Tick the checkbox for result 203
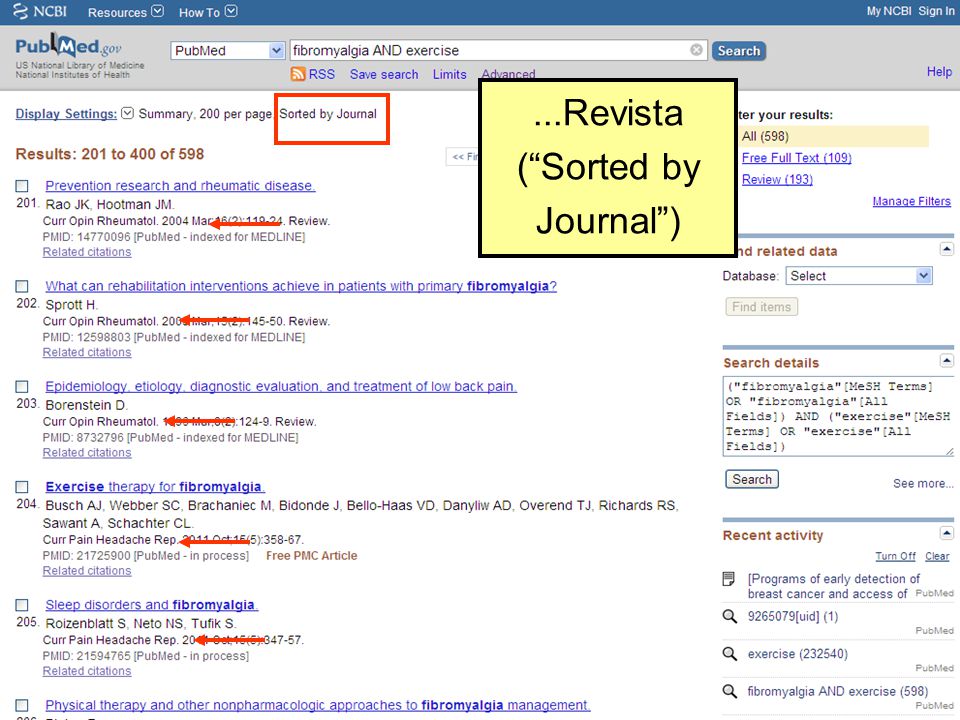Image resolution: width=960 pixels, height=720 pixels. click(x=22, y=386)
